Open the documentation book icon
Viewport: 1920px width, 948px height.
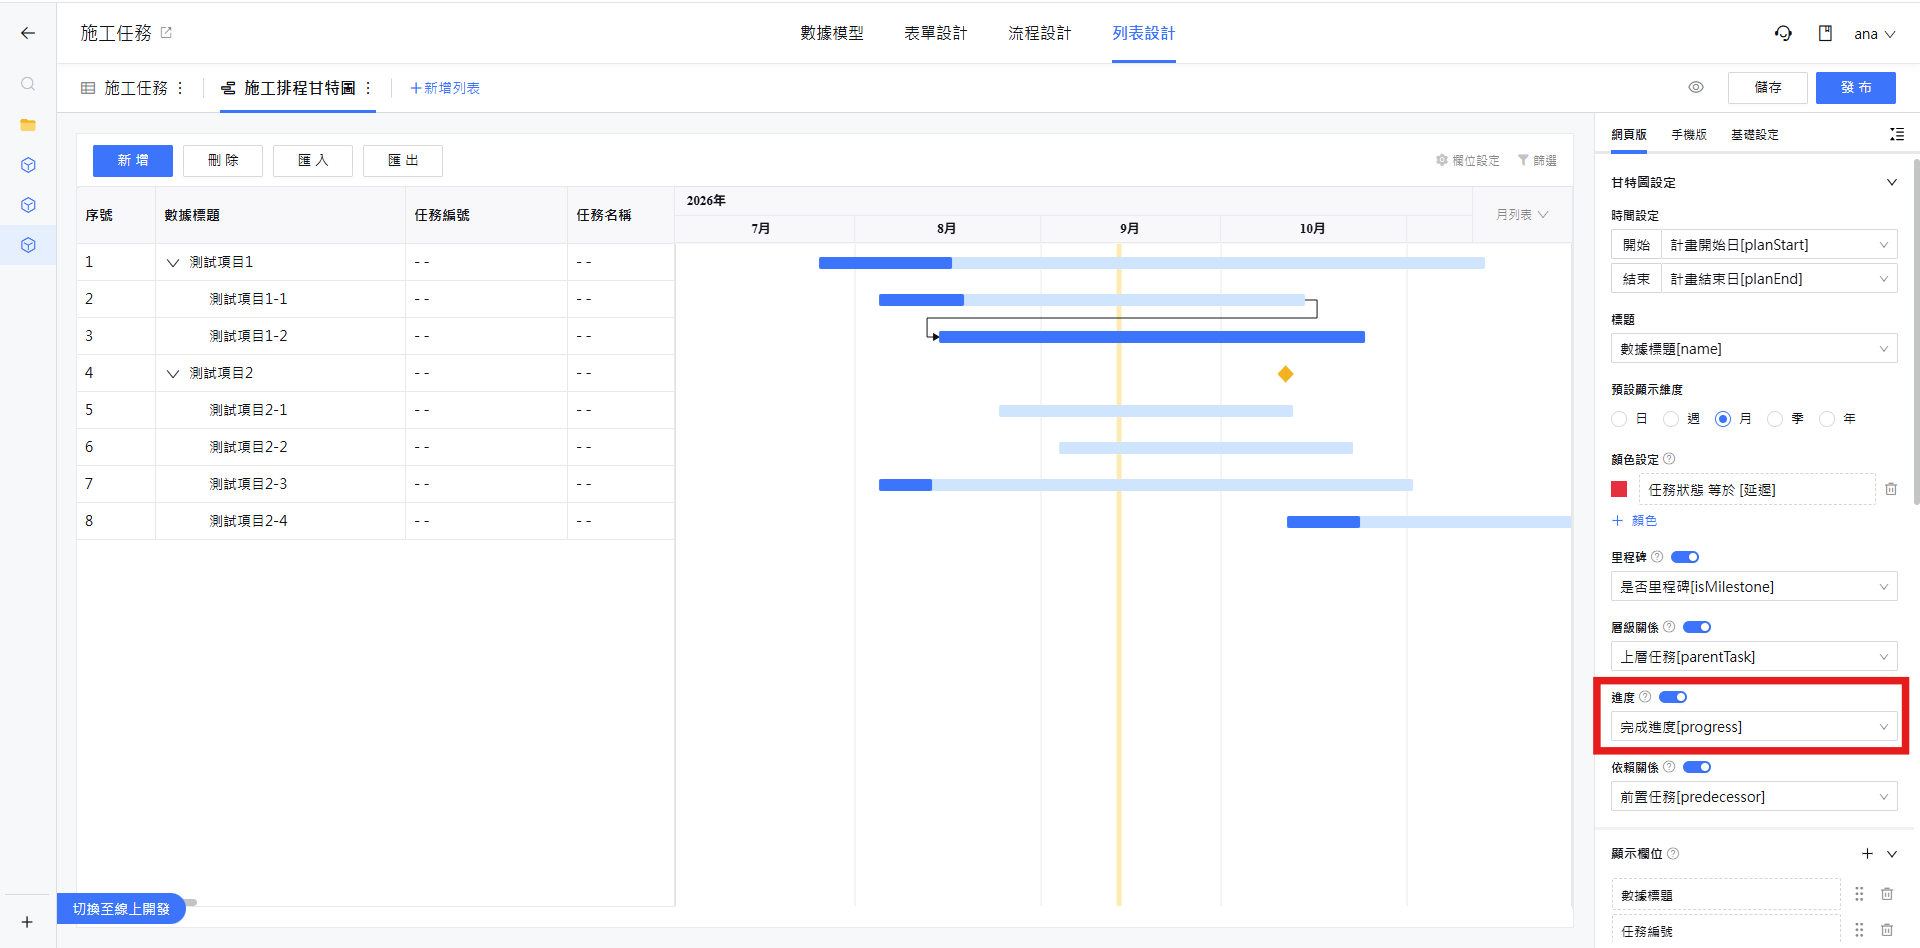pos(1825,33)
